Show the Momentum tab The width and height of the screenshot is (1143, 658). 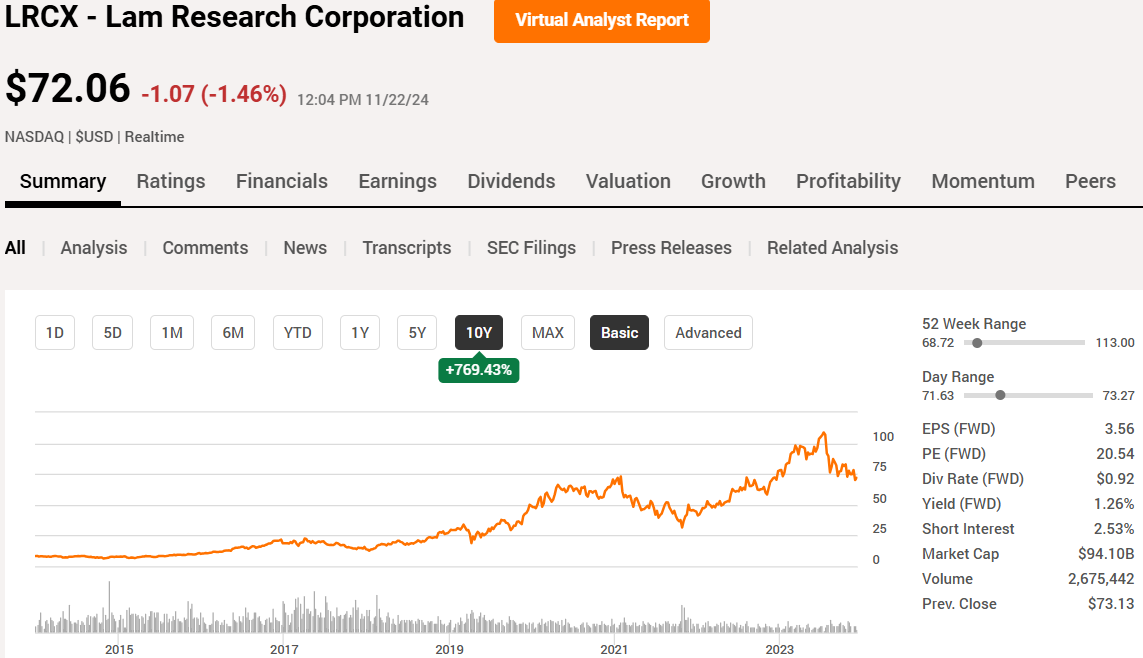(x=983, y=181)
